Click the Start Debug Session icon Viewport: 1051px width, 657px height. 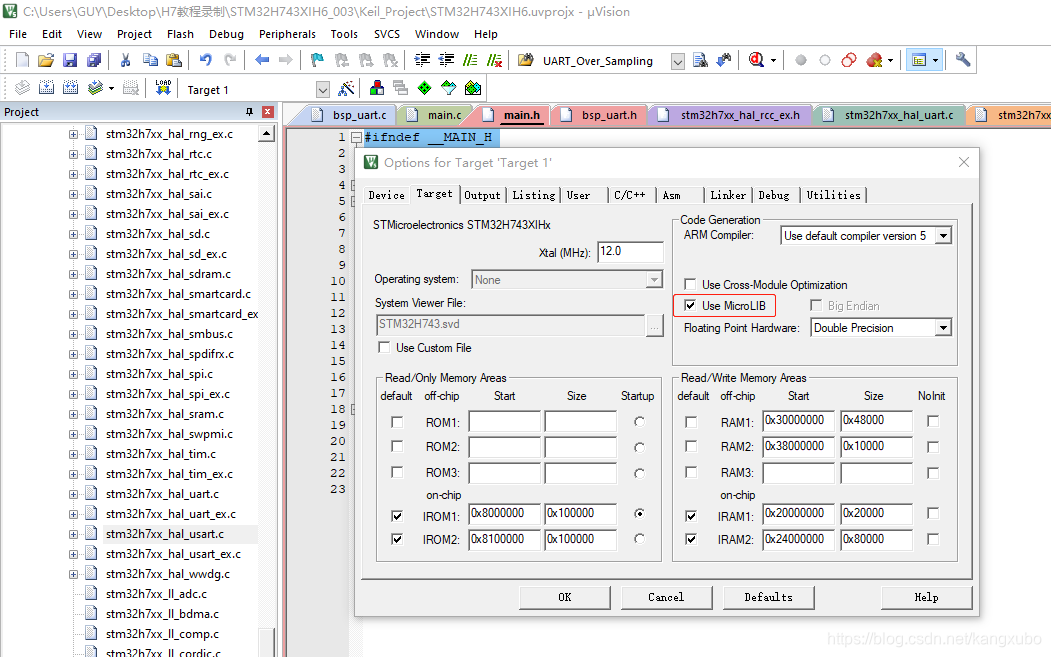pyautogui.click(x=757, y=60)
